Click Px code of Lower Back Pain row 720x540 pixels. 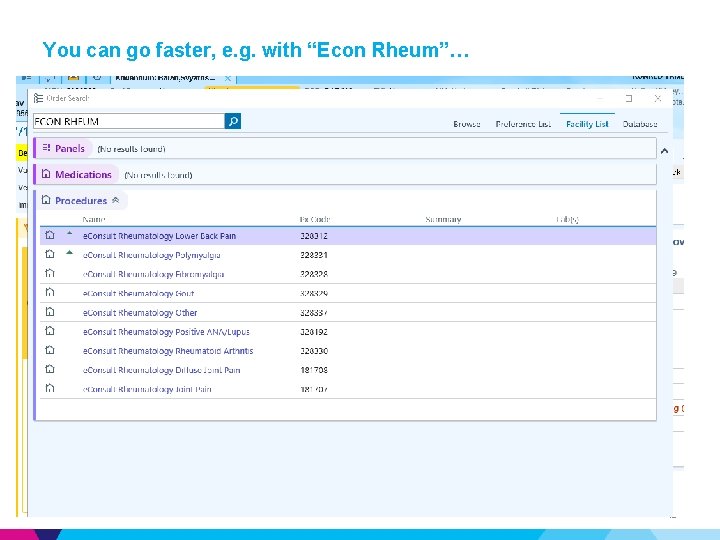[x=314, y=236]
